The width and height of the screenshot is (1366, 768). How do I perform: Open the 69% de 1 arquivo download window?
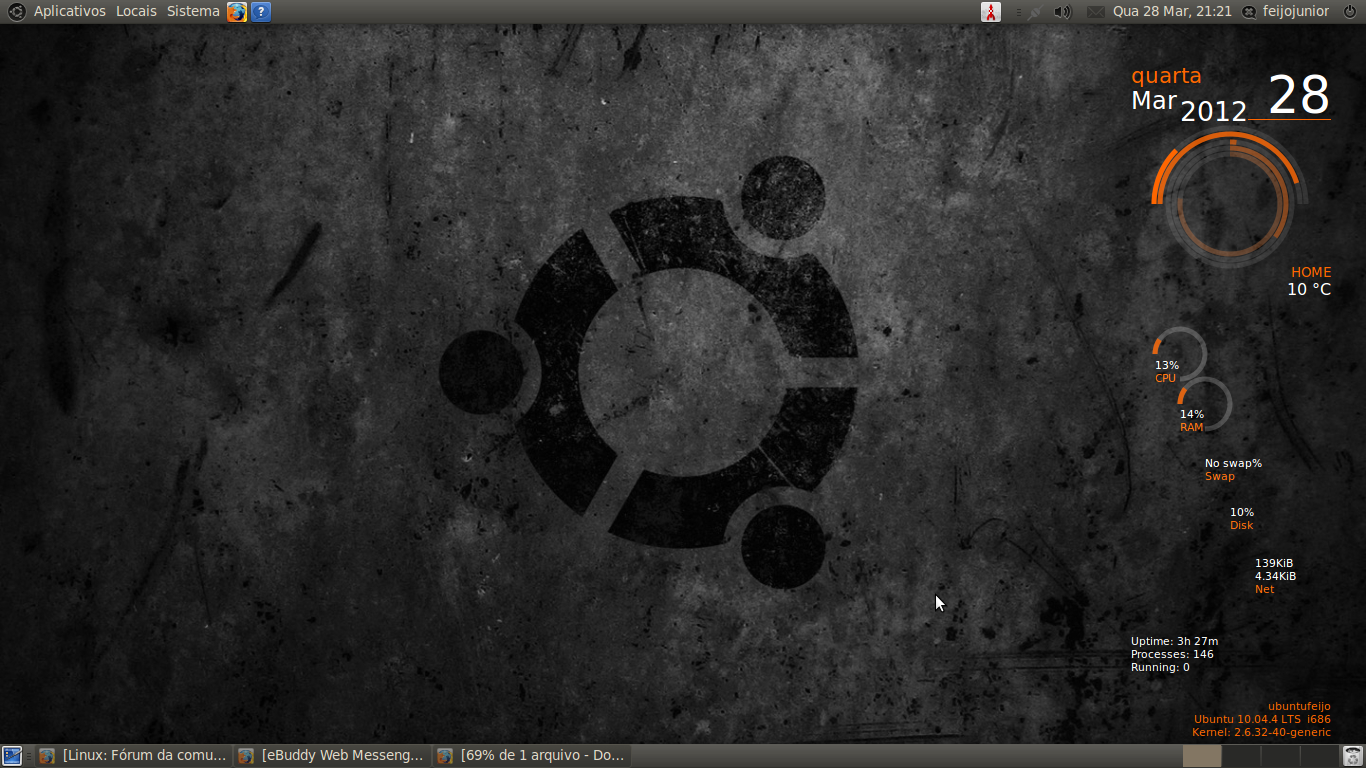[x=531, y=756]
